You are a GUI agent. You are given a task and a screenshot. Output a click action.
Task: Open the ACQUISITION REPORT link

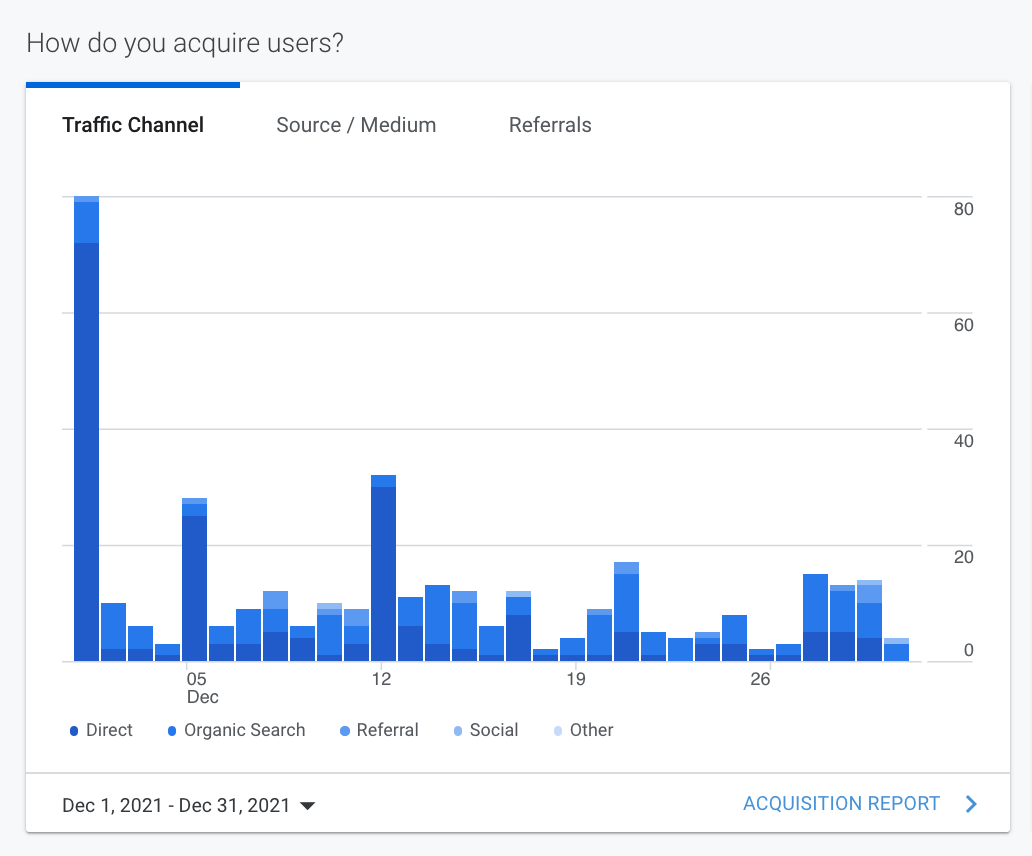tap(841, 803)
